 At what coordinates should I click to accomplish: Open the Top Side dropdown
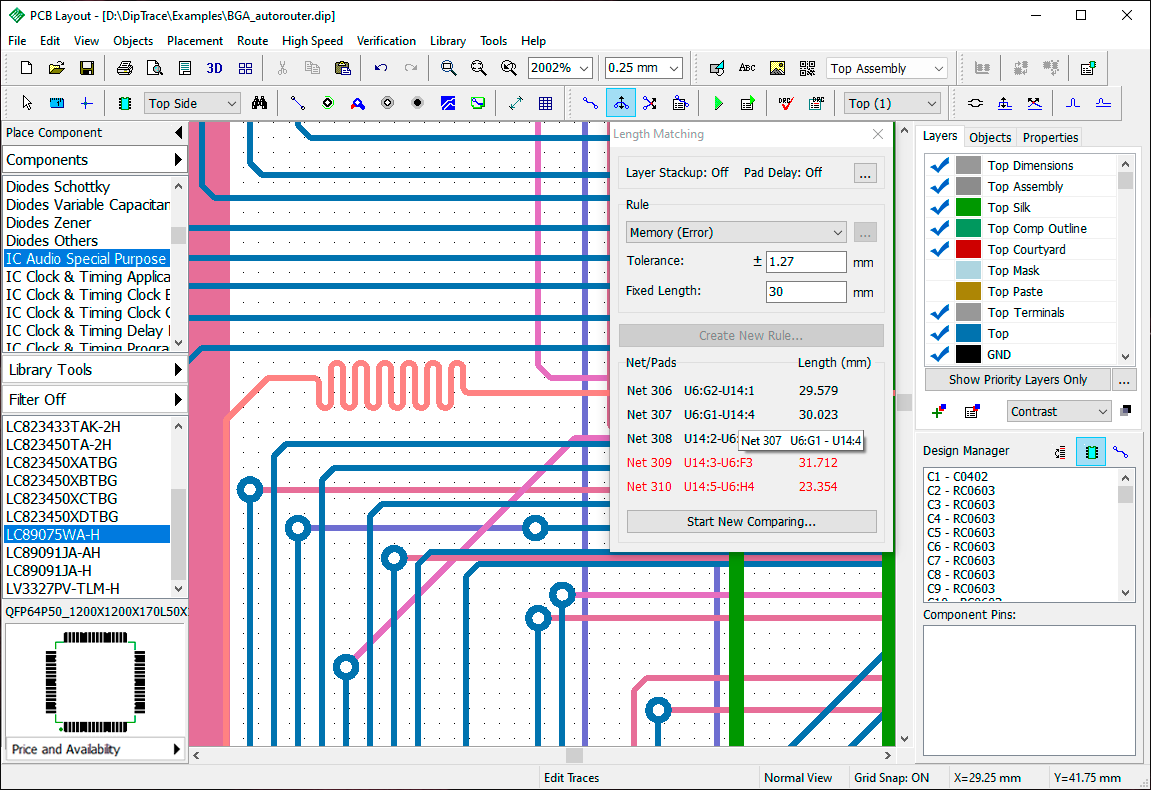point(192,104)
